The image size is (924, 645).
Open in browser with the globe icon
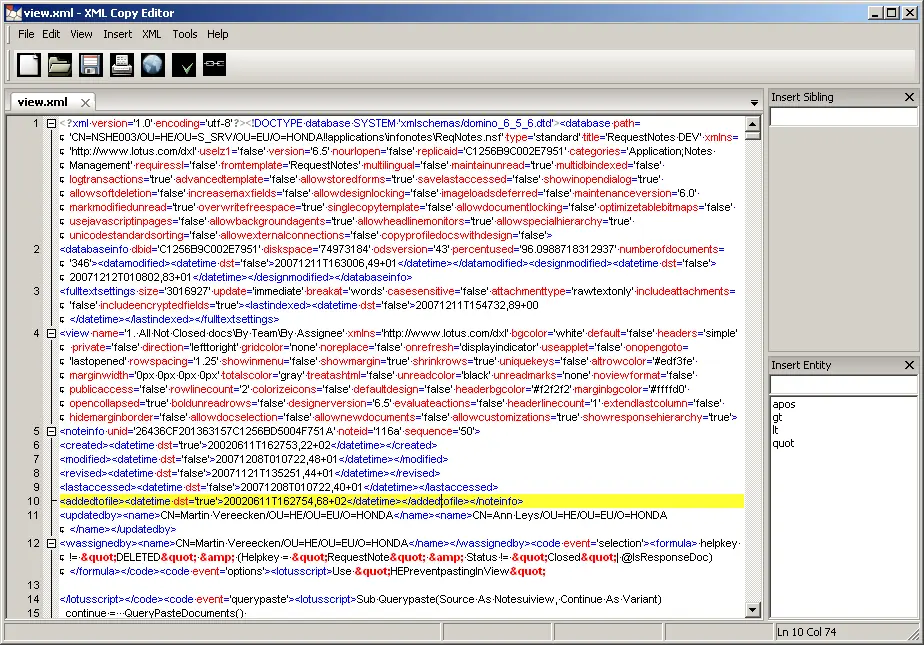(153, 65)
